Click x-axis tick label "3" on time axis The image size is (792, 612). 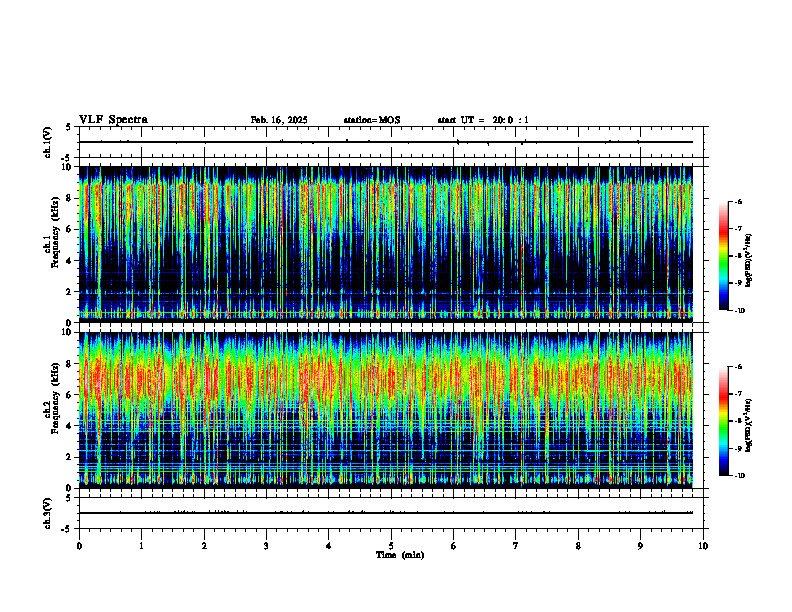pos(266,546)
